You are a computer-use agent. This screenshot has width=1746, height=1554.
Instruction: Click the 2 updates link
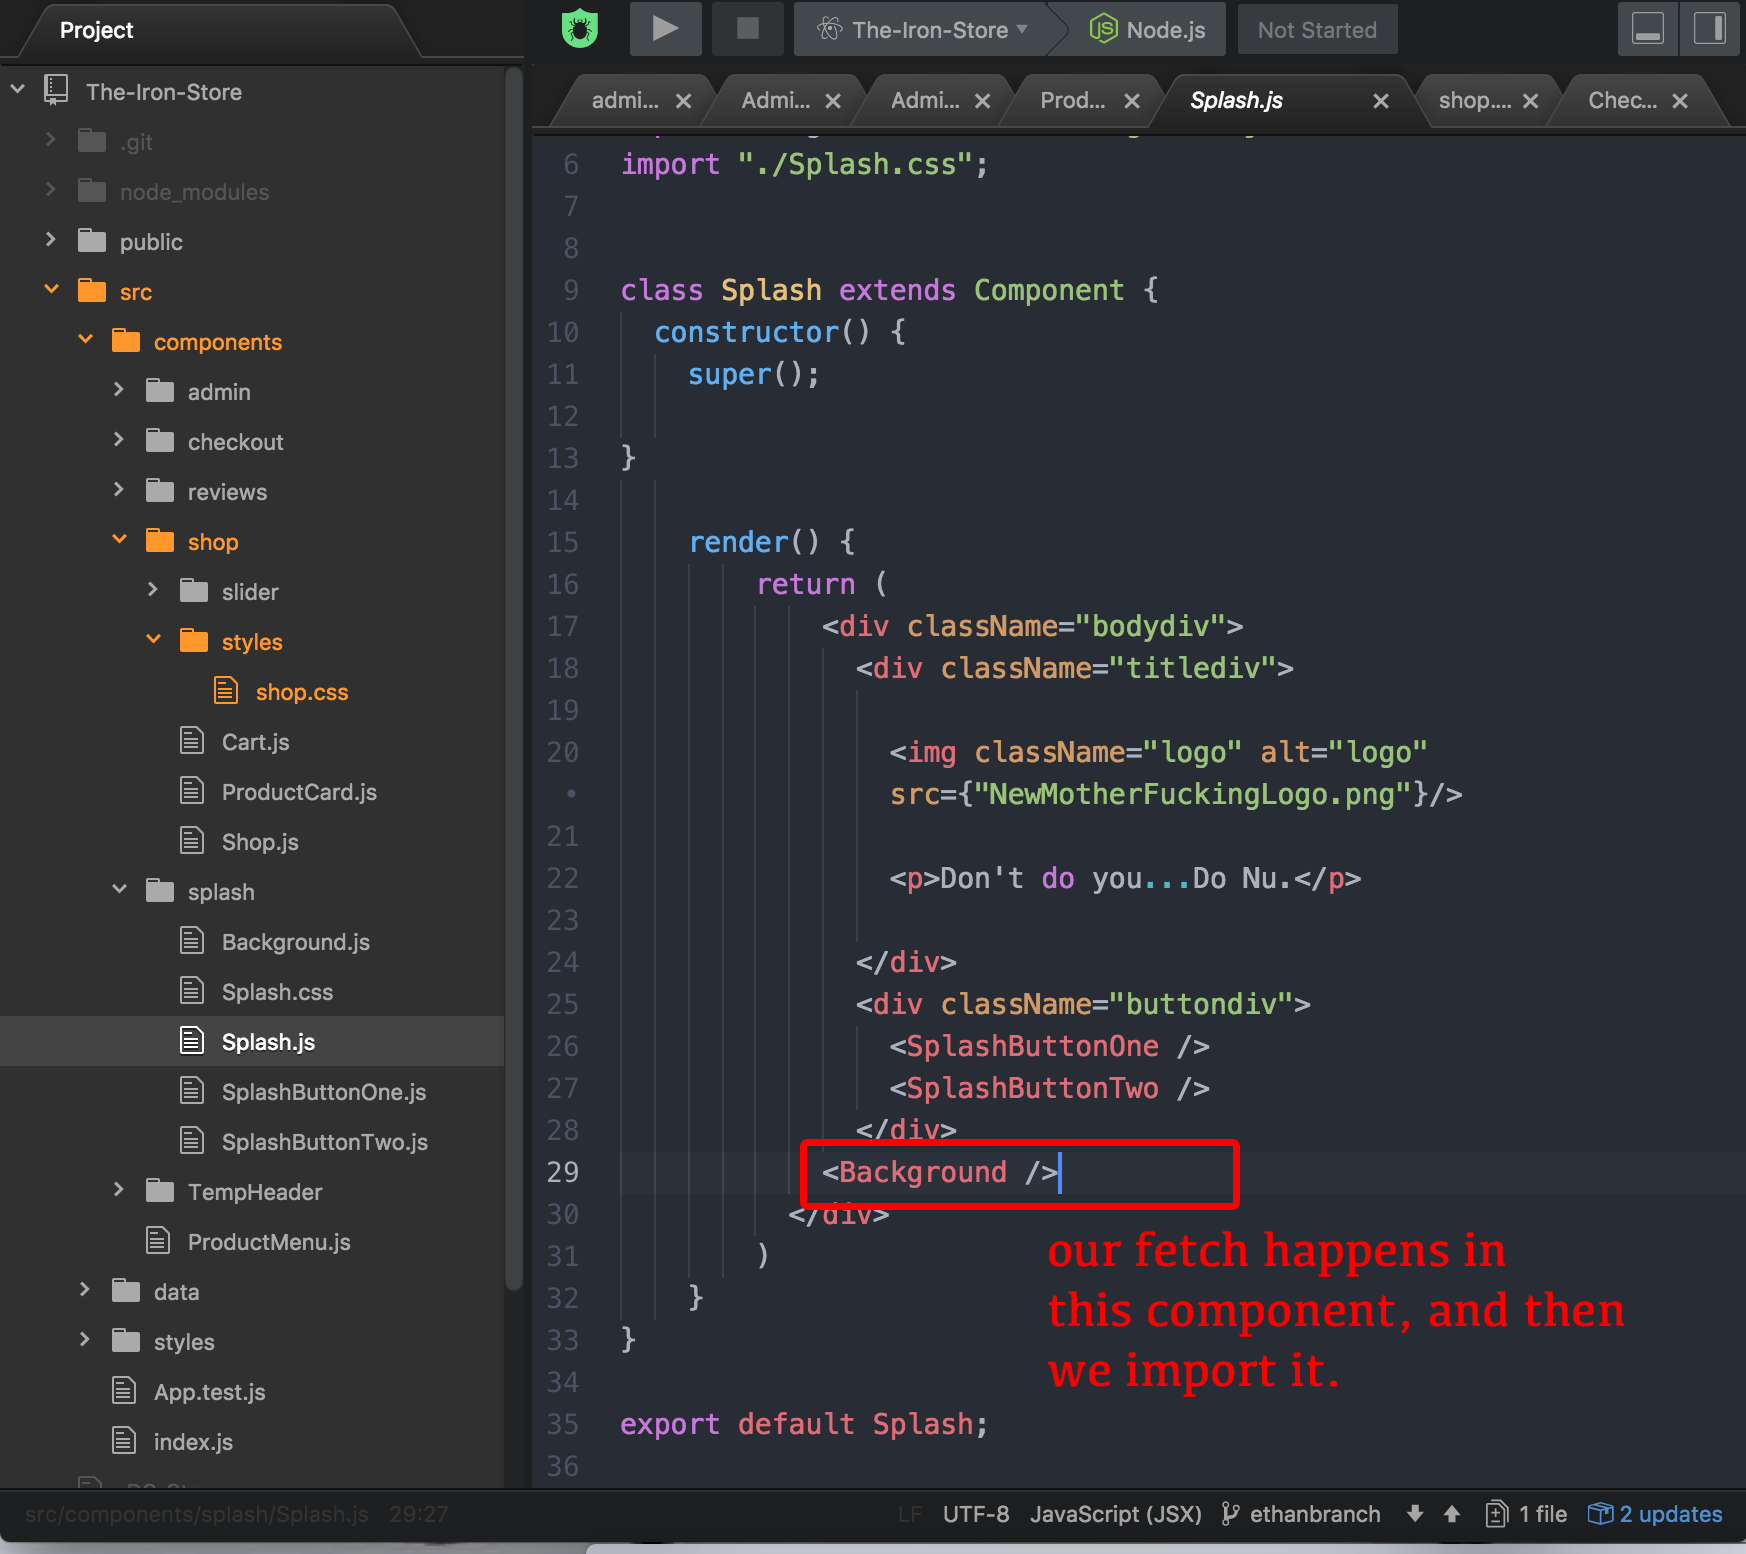[x=1655, y=1514]
